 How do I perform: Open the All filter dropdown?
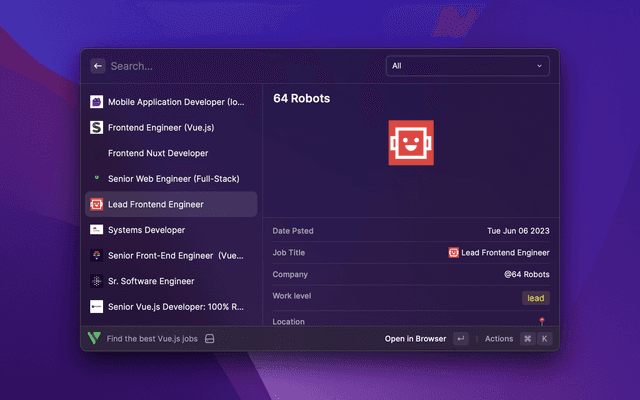[x=466, y=66]
